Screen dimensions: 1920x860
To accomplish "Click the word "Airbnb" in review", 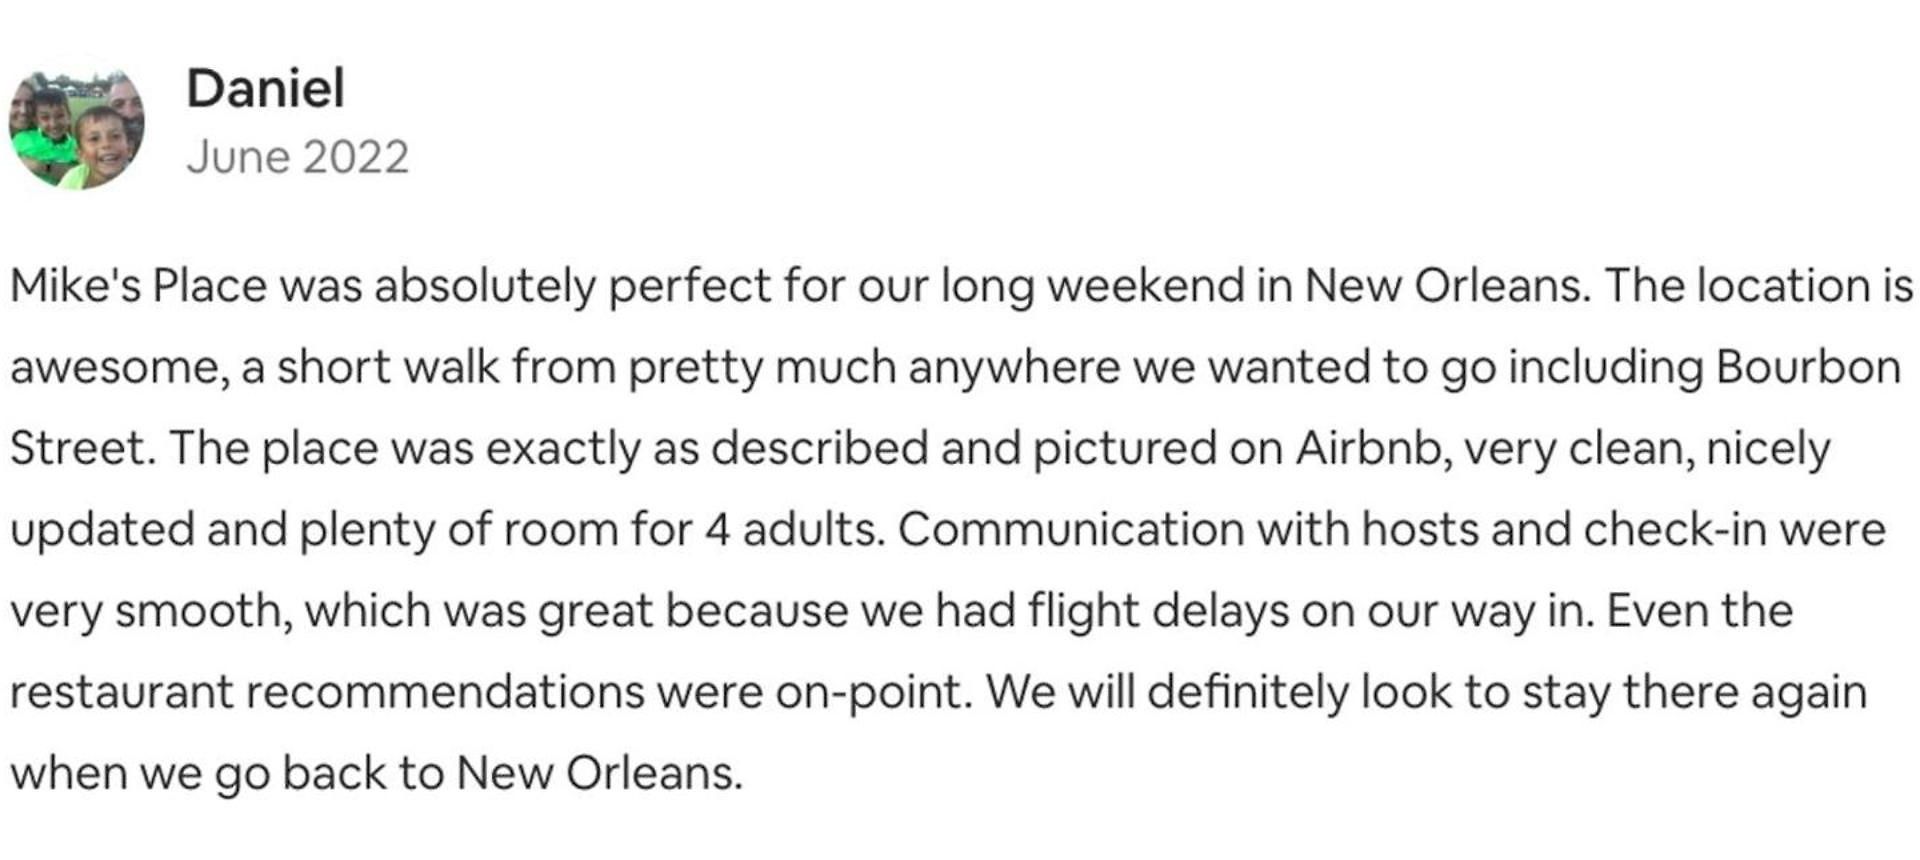I will coord(1371,448).
